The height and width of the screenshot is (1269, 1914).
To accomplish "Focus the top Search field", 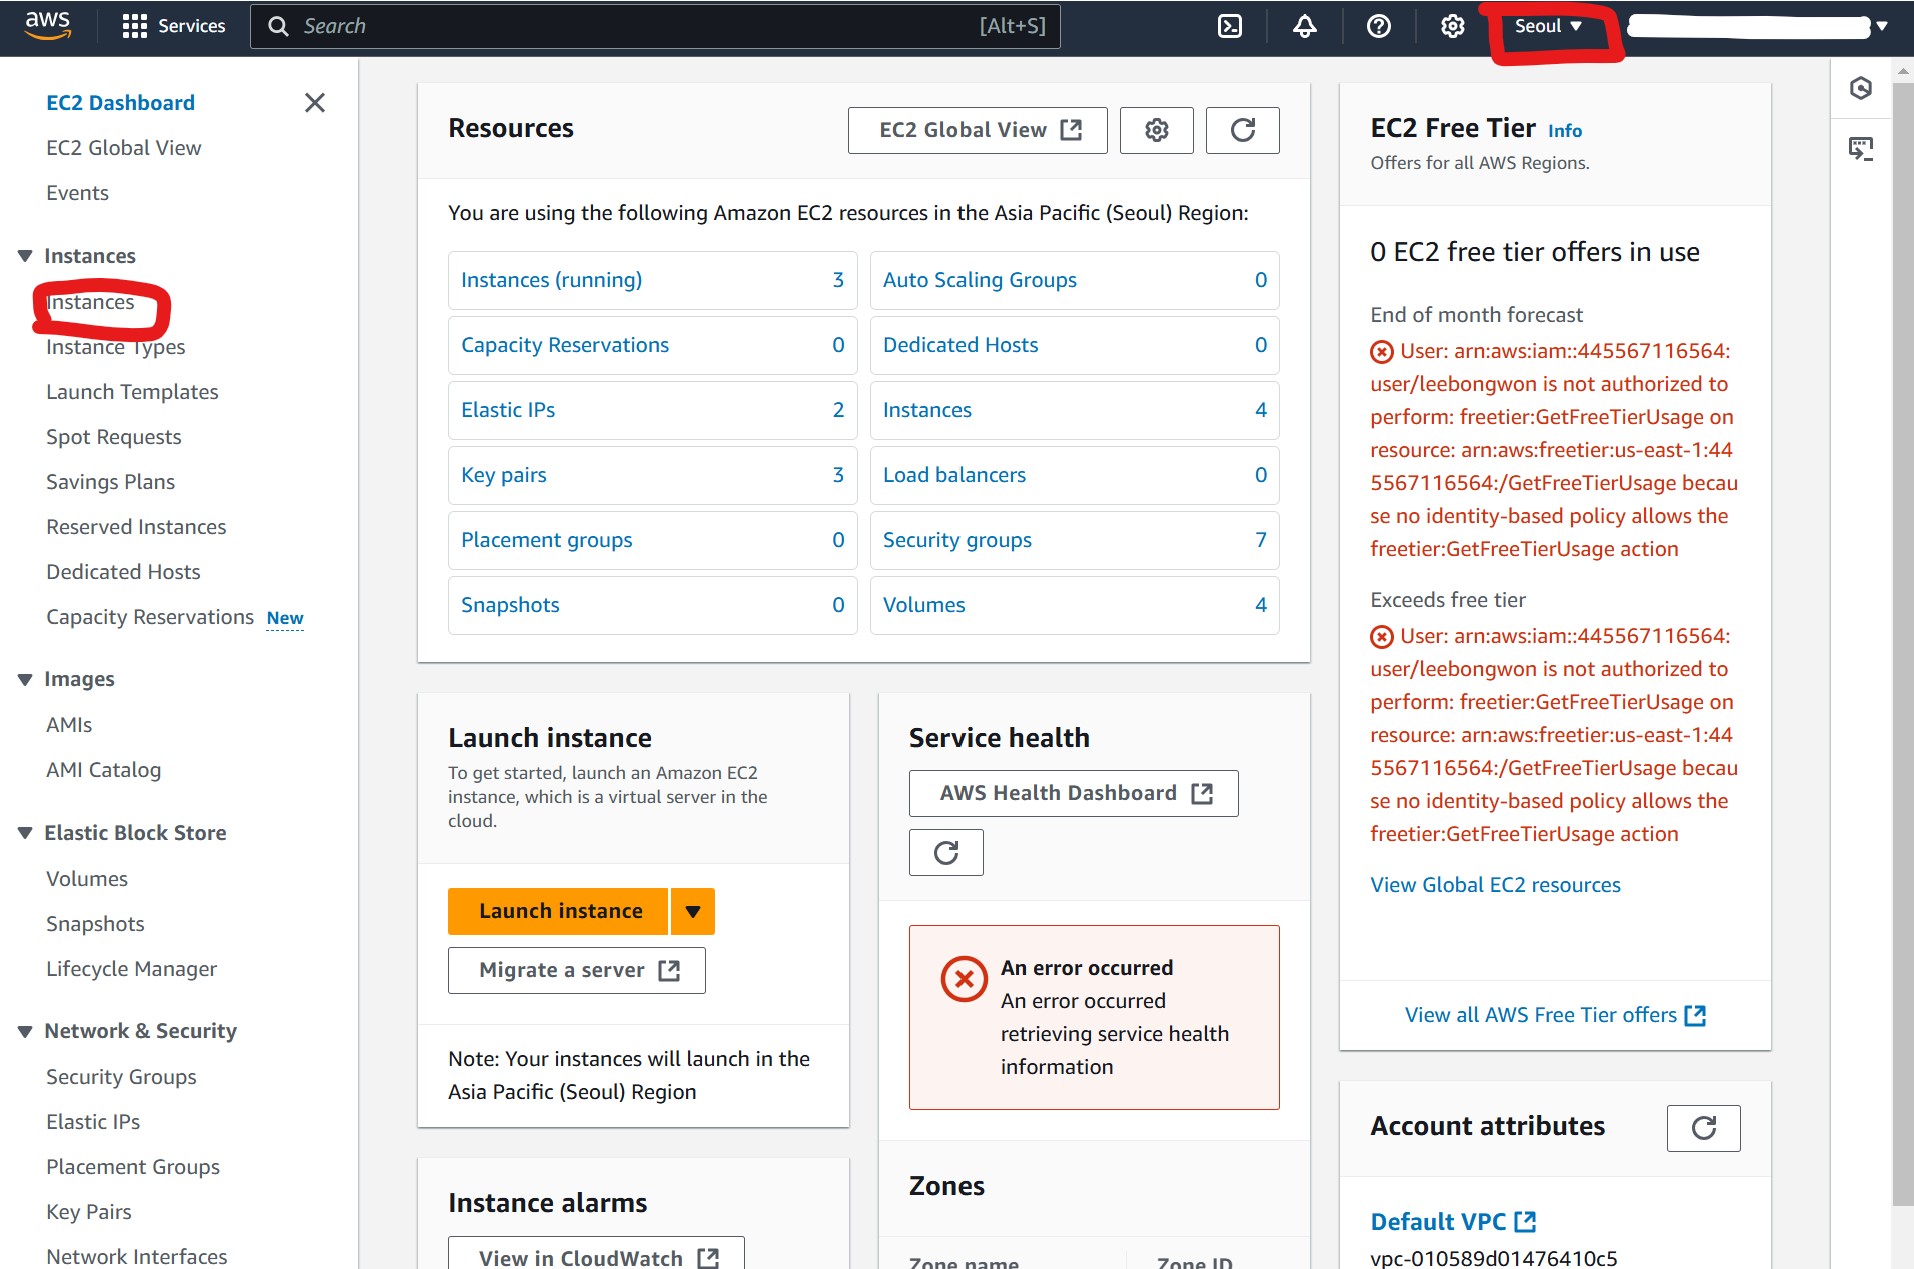I will 655,26.
